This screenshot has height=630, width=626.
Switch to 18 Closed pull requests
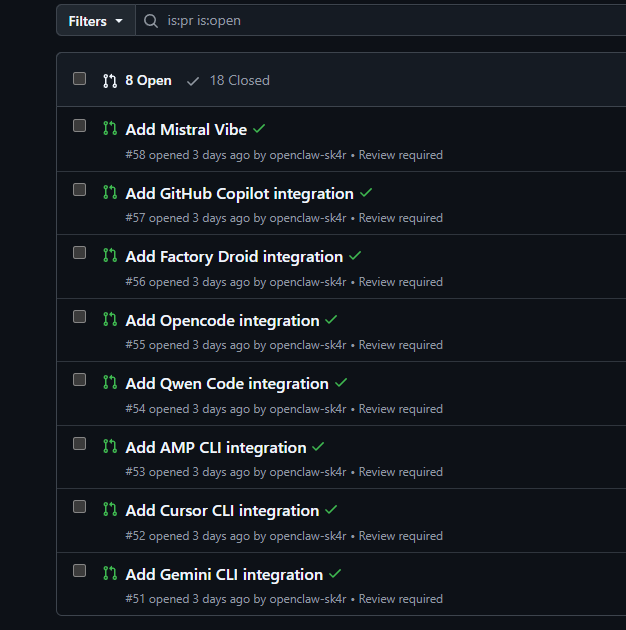(239, 80)
